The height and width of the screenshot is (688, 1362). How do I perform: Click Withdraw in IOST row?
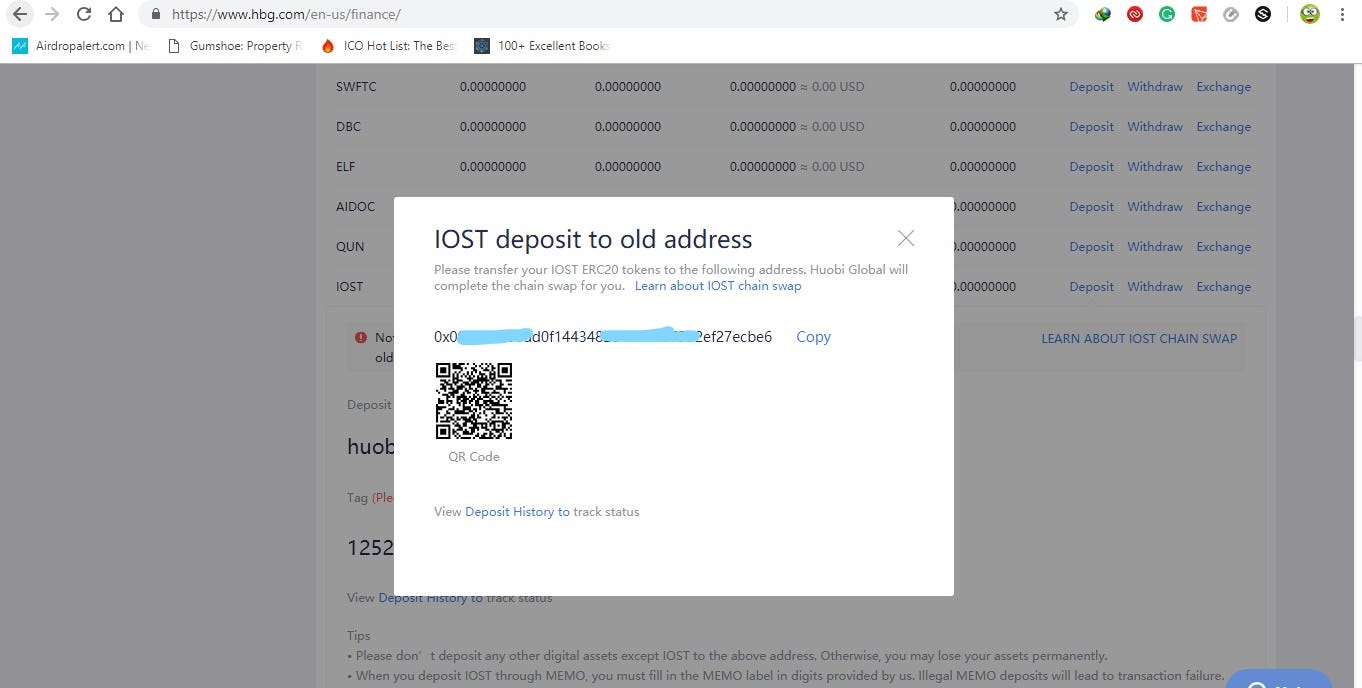(1155, 287)
